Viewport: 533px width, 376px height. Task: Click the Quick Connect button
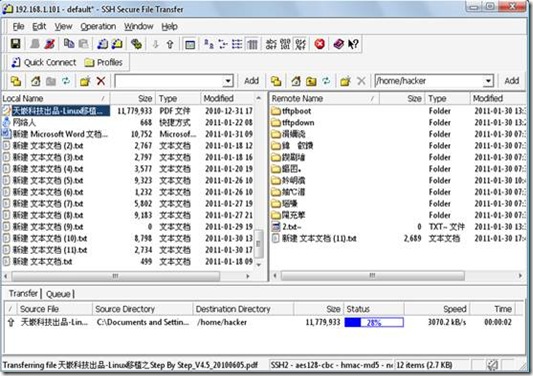pyautogui.click(x=44, y=63)
